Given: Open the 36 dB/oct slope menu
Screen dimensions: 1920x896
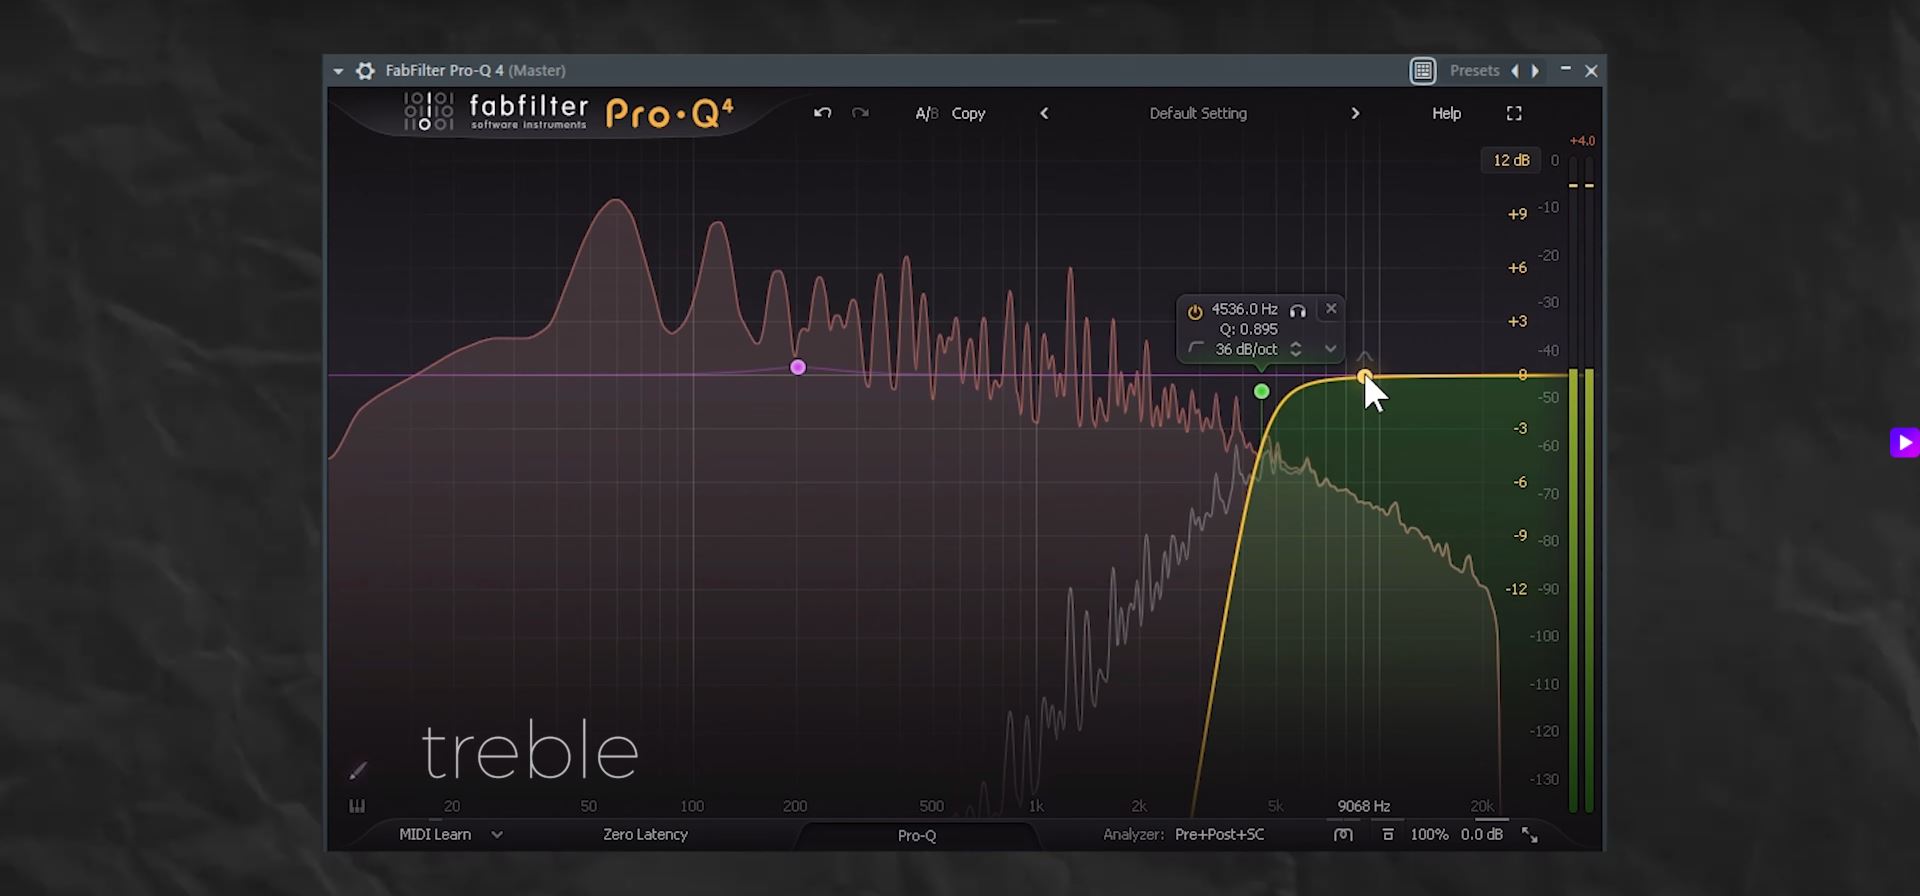Looking at the screenshot, I should (1246, 349).
